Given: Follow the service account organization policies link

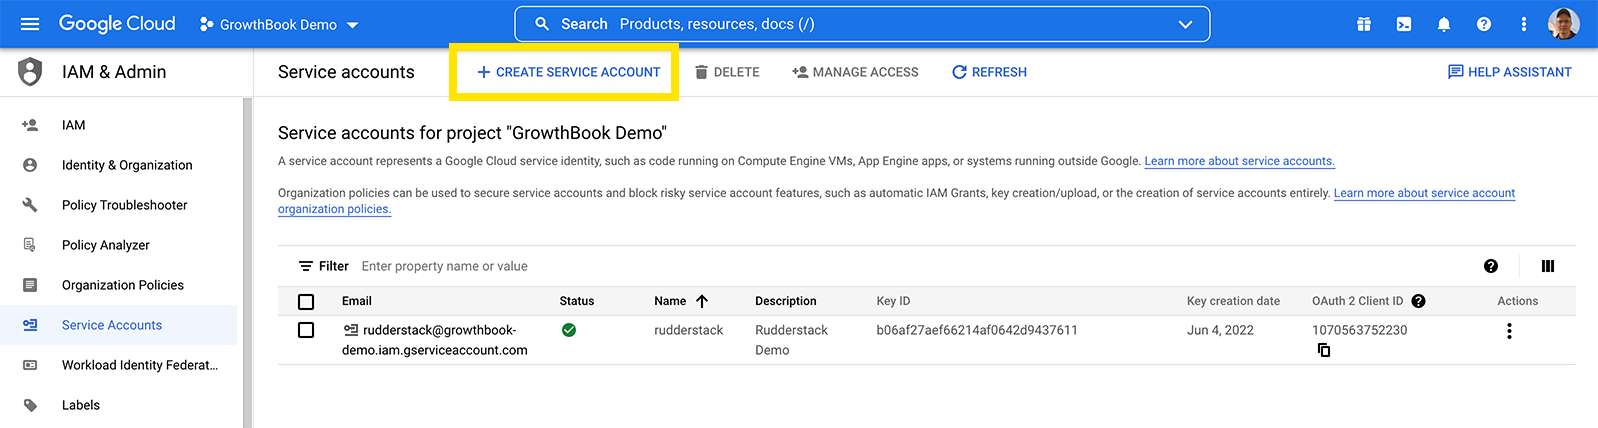Looking at the screenshot, I should (x=1424, y=193).
